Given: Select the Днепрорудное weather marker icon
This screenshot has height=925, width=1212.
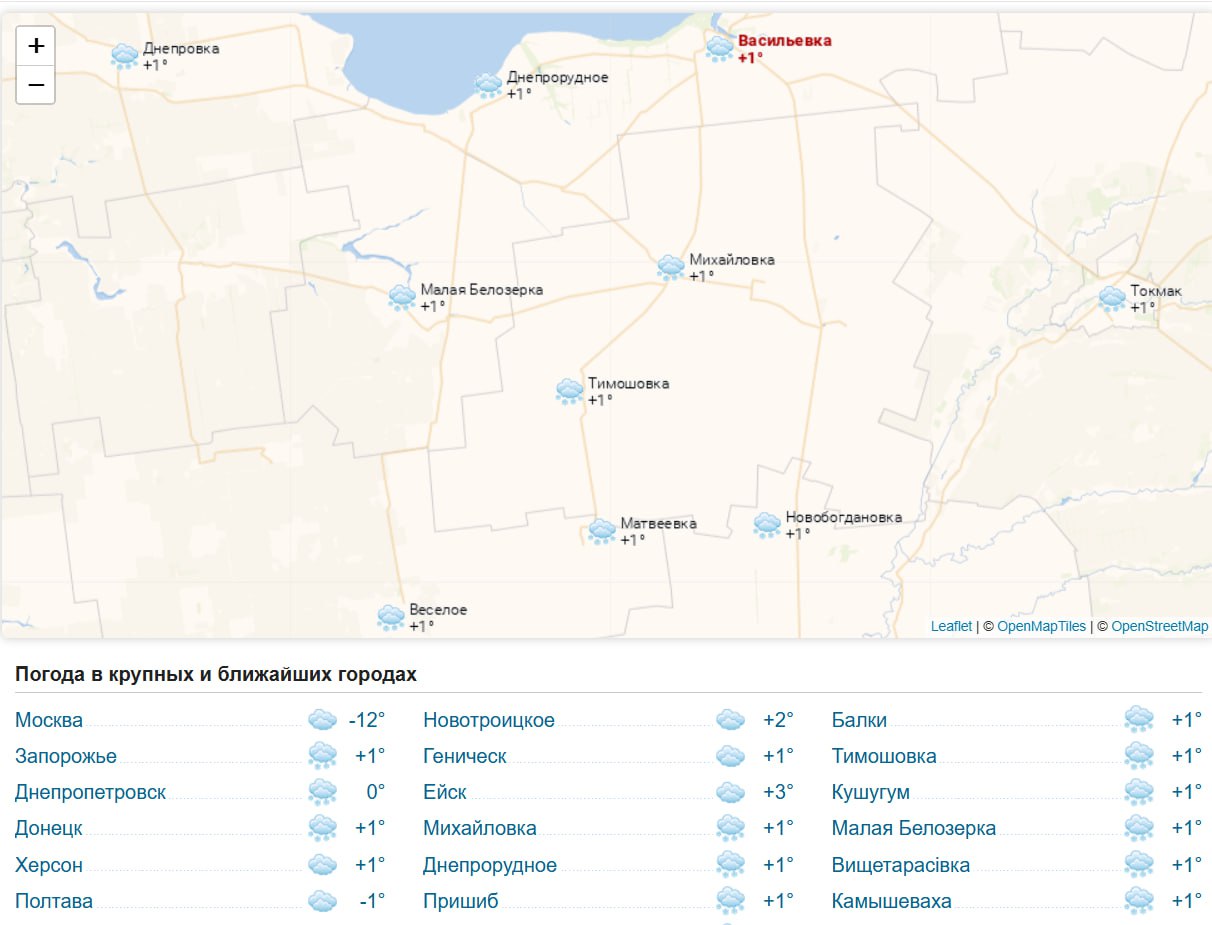Looking at the screenshot, I should click(488, 85).
